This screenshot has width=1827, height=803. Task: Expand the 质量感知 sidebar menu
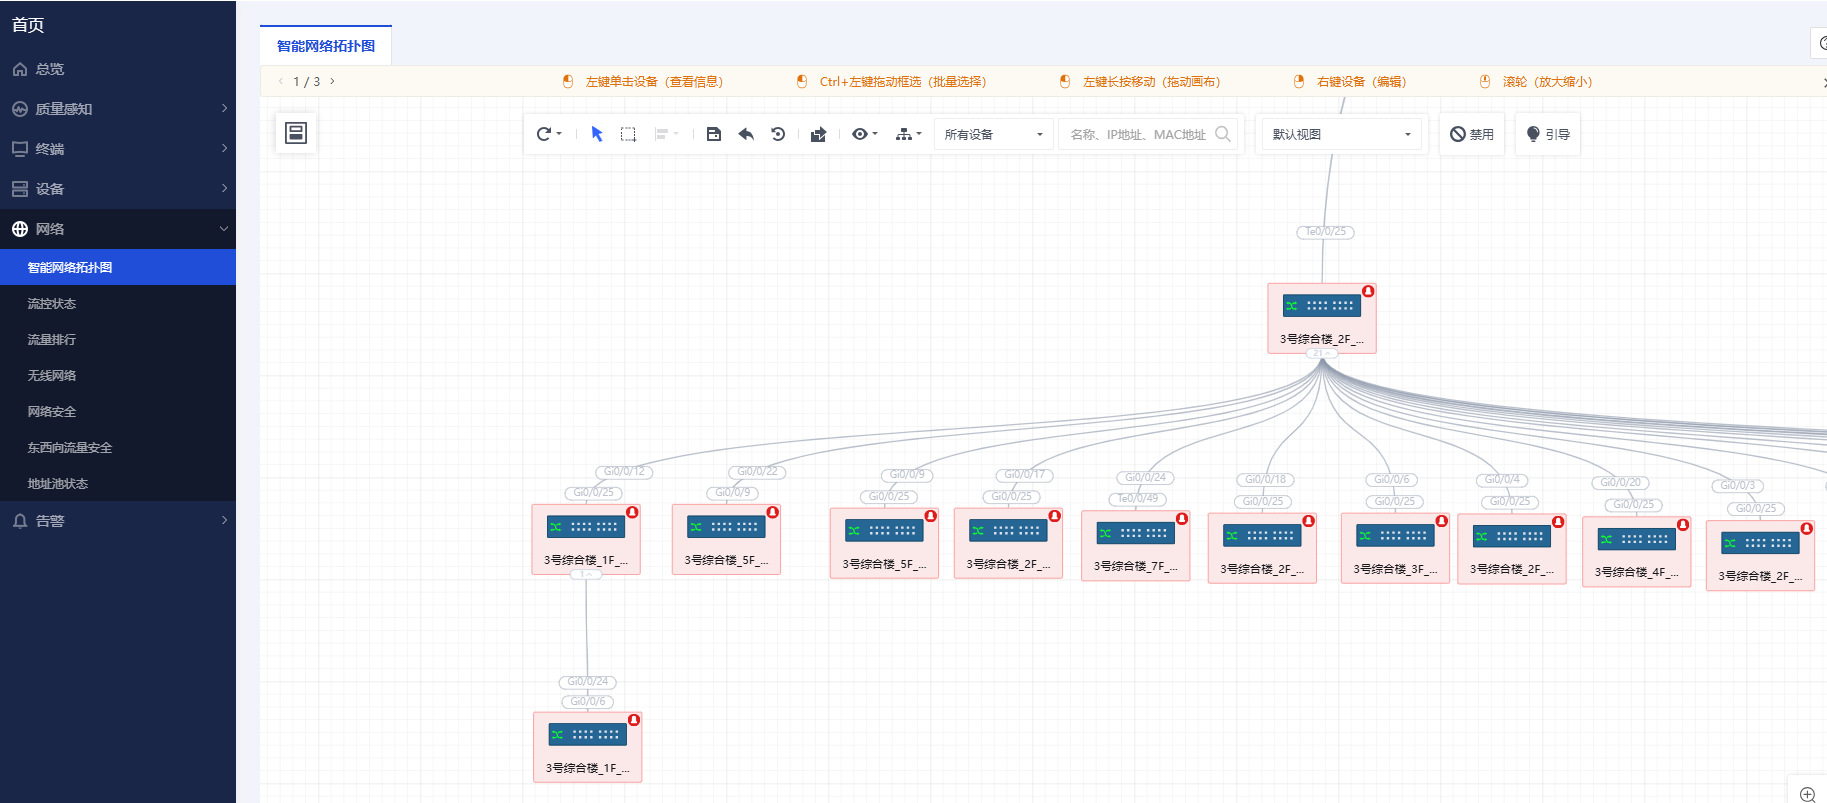(x=118, y=109)
